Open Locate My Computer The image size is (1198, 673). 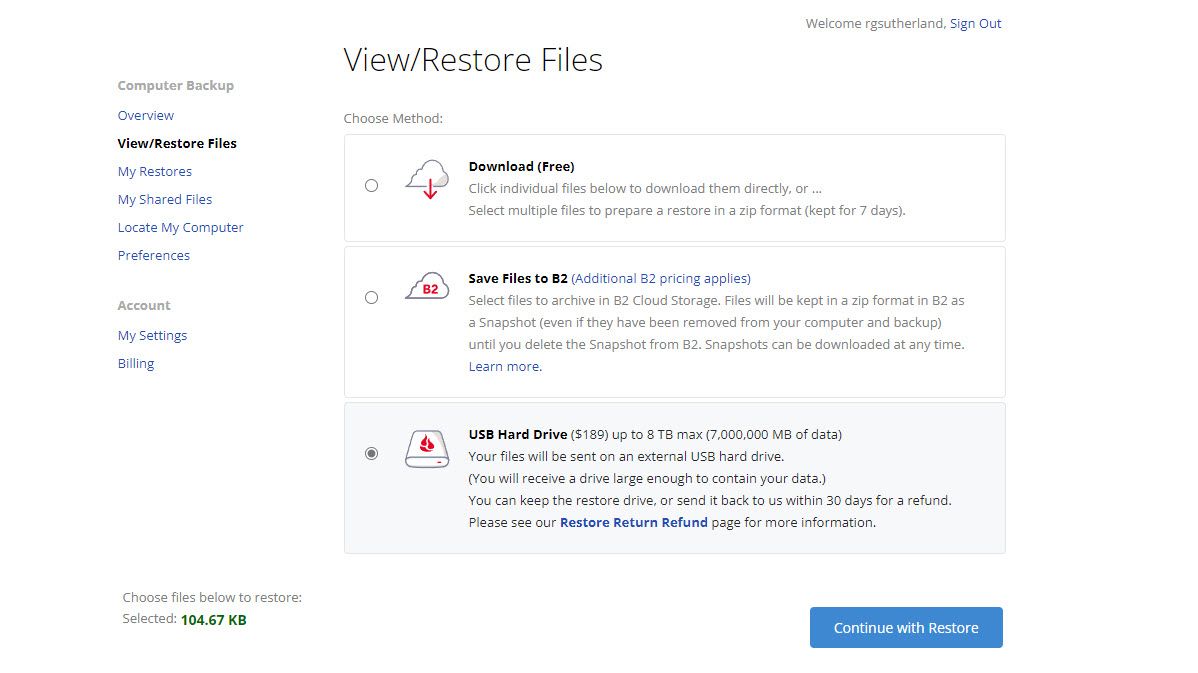tap(180, 228)
